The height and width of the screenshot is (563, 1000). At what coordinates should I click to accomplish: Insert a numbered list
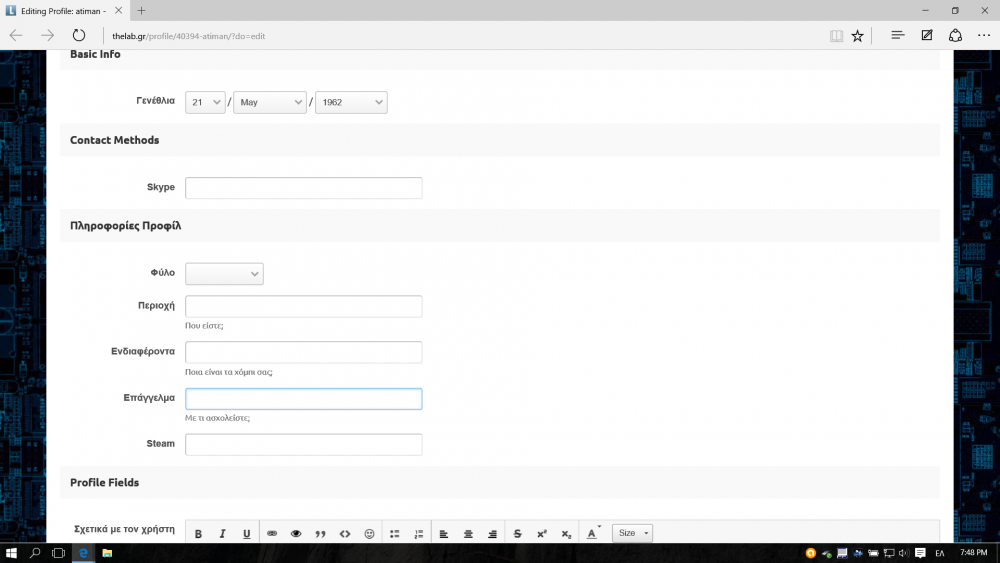pos(419,534)
